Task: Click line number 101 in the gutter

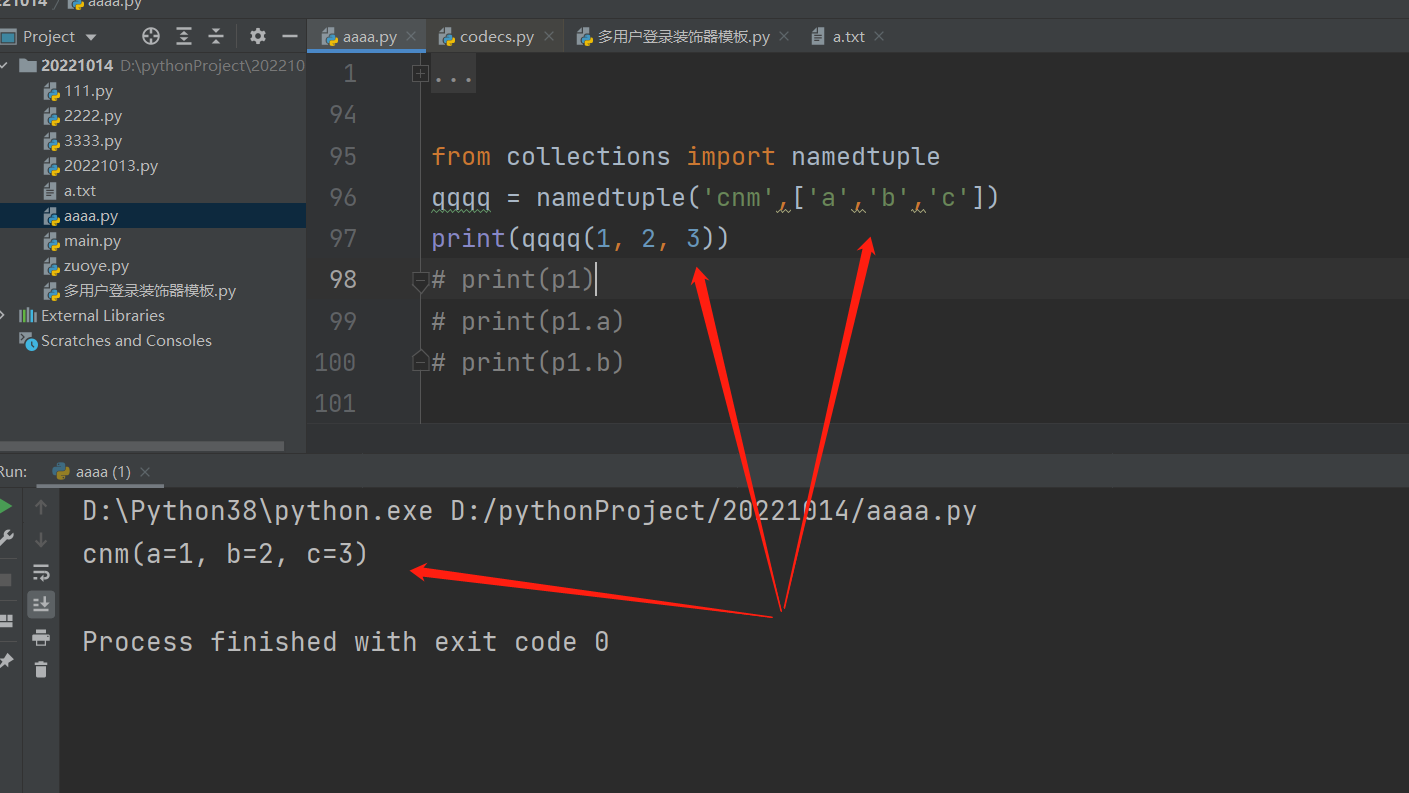Action: 335,403
